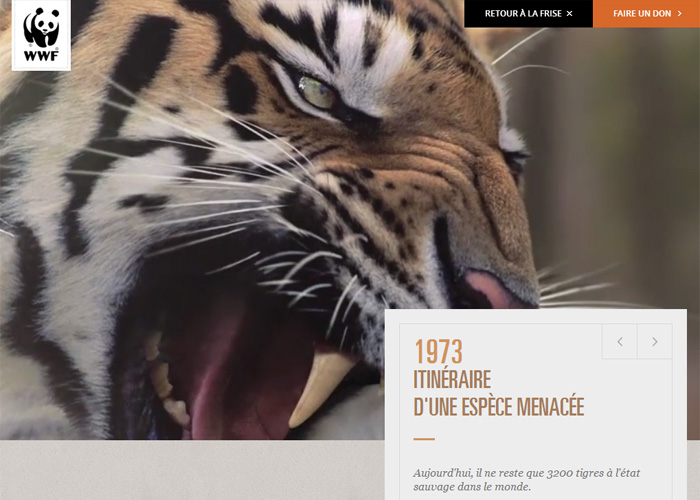Click the Faire un don button
The width and height of the screenshot is (700, 500).
[x=646, y=14]
